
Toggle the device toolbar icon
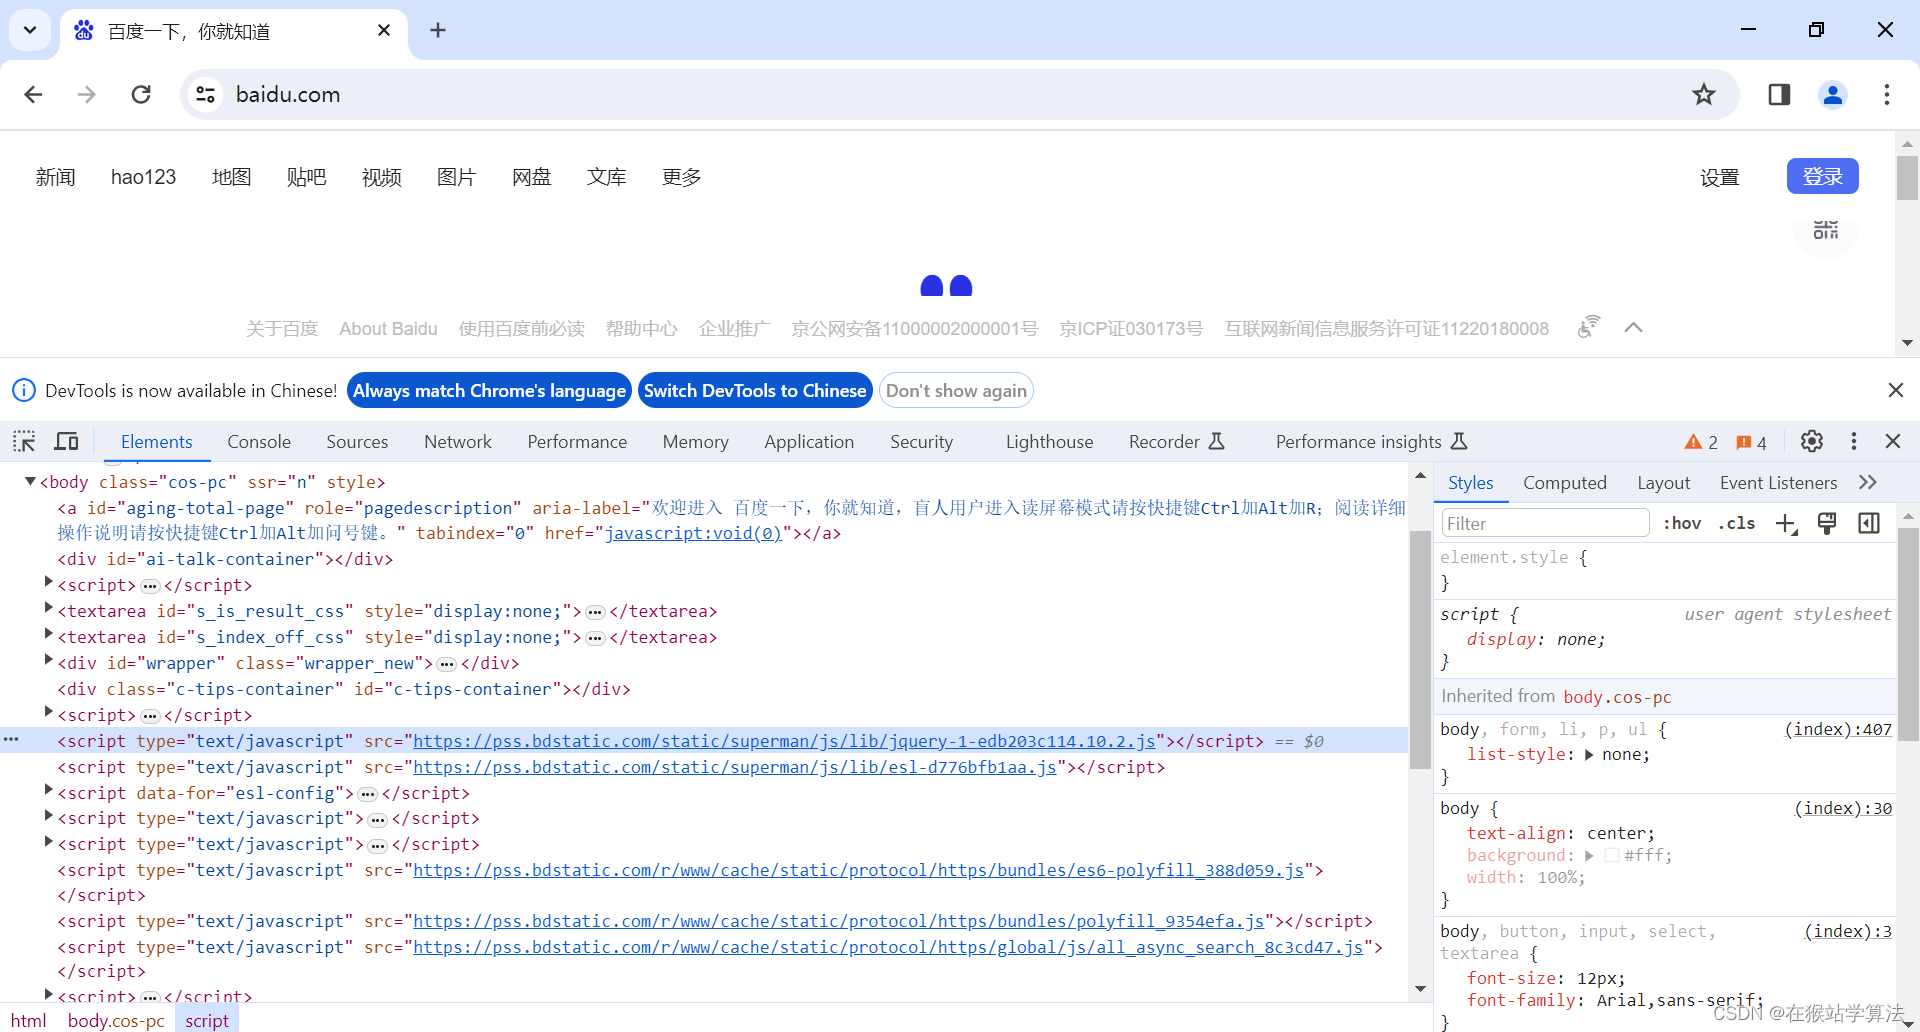[67, 441]
